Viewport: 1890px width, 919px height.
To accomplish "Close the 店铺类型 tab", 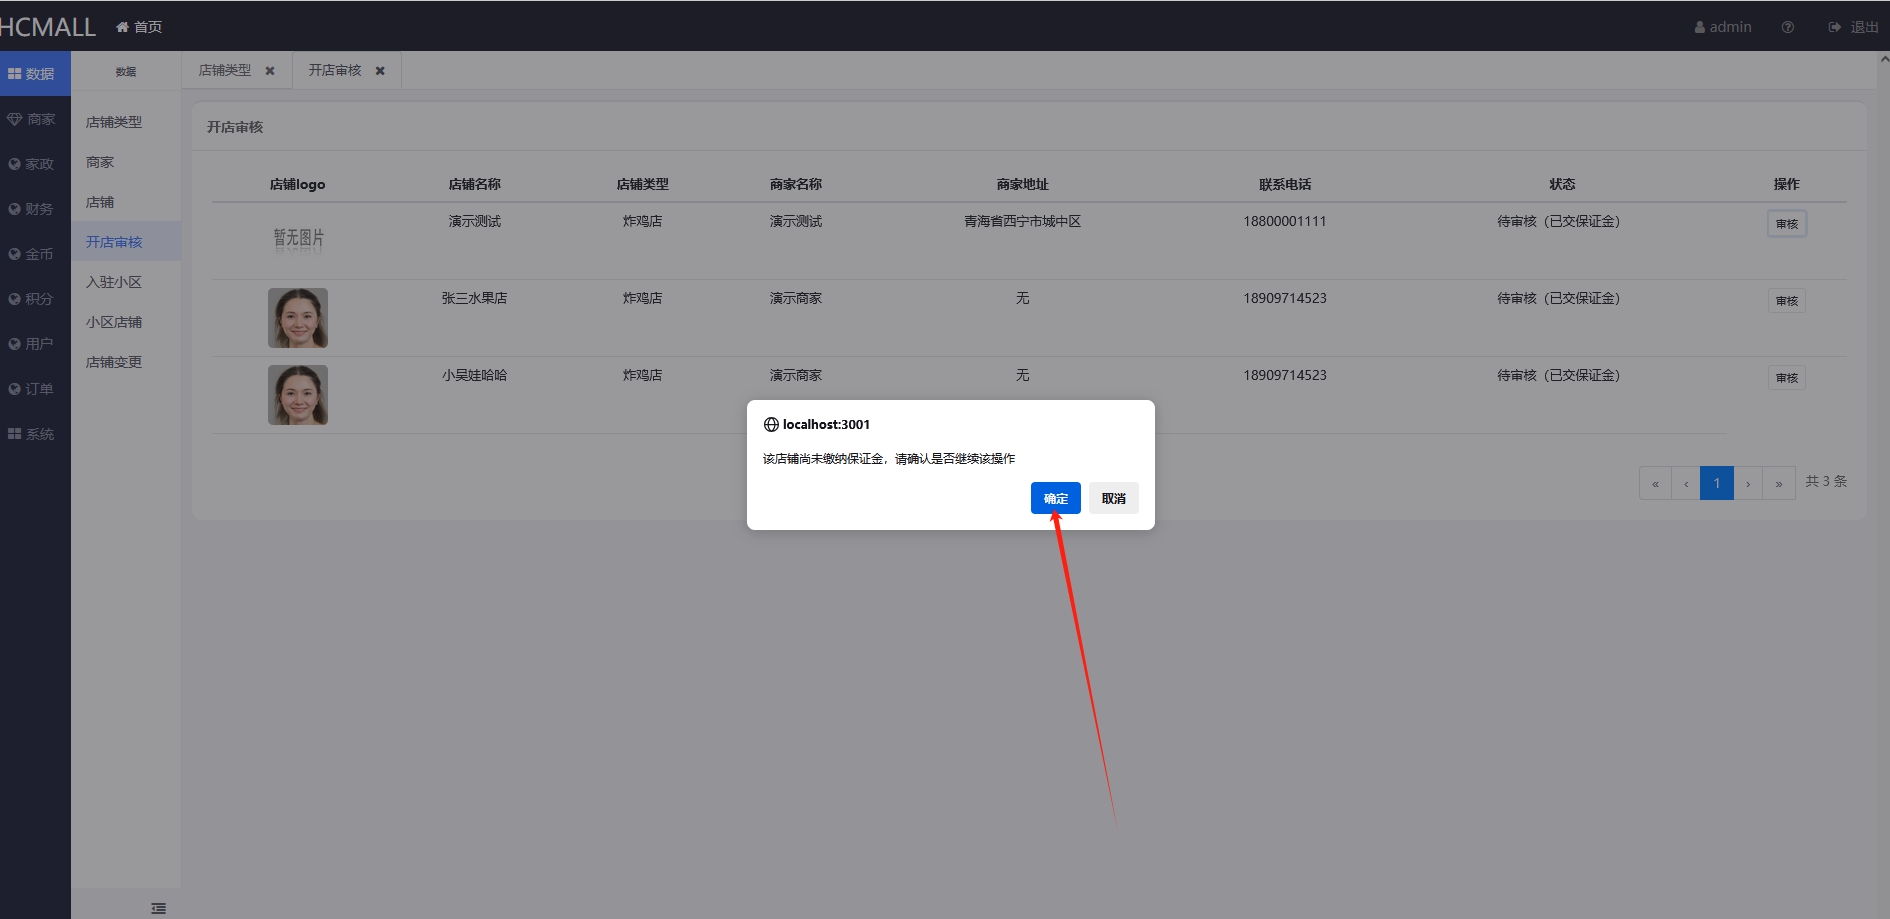I will coord(270,71).
